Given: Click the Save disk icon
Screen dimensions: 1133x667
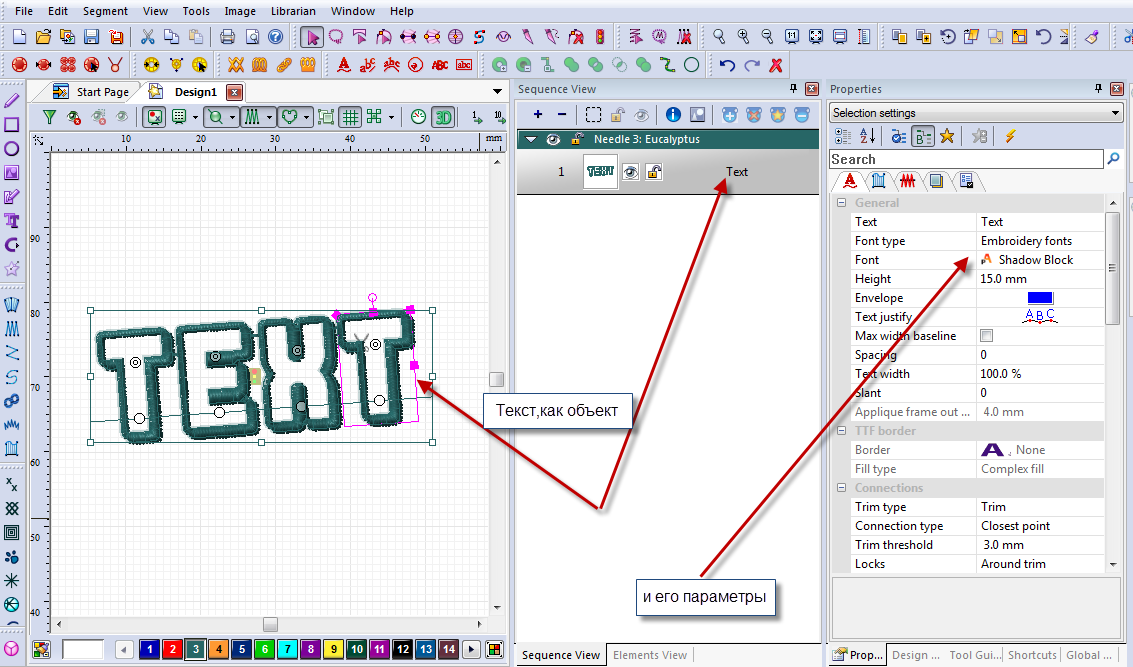Looking at the screenshot, I should click(x=92, y=37).
